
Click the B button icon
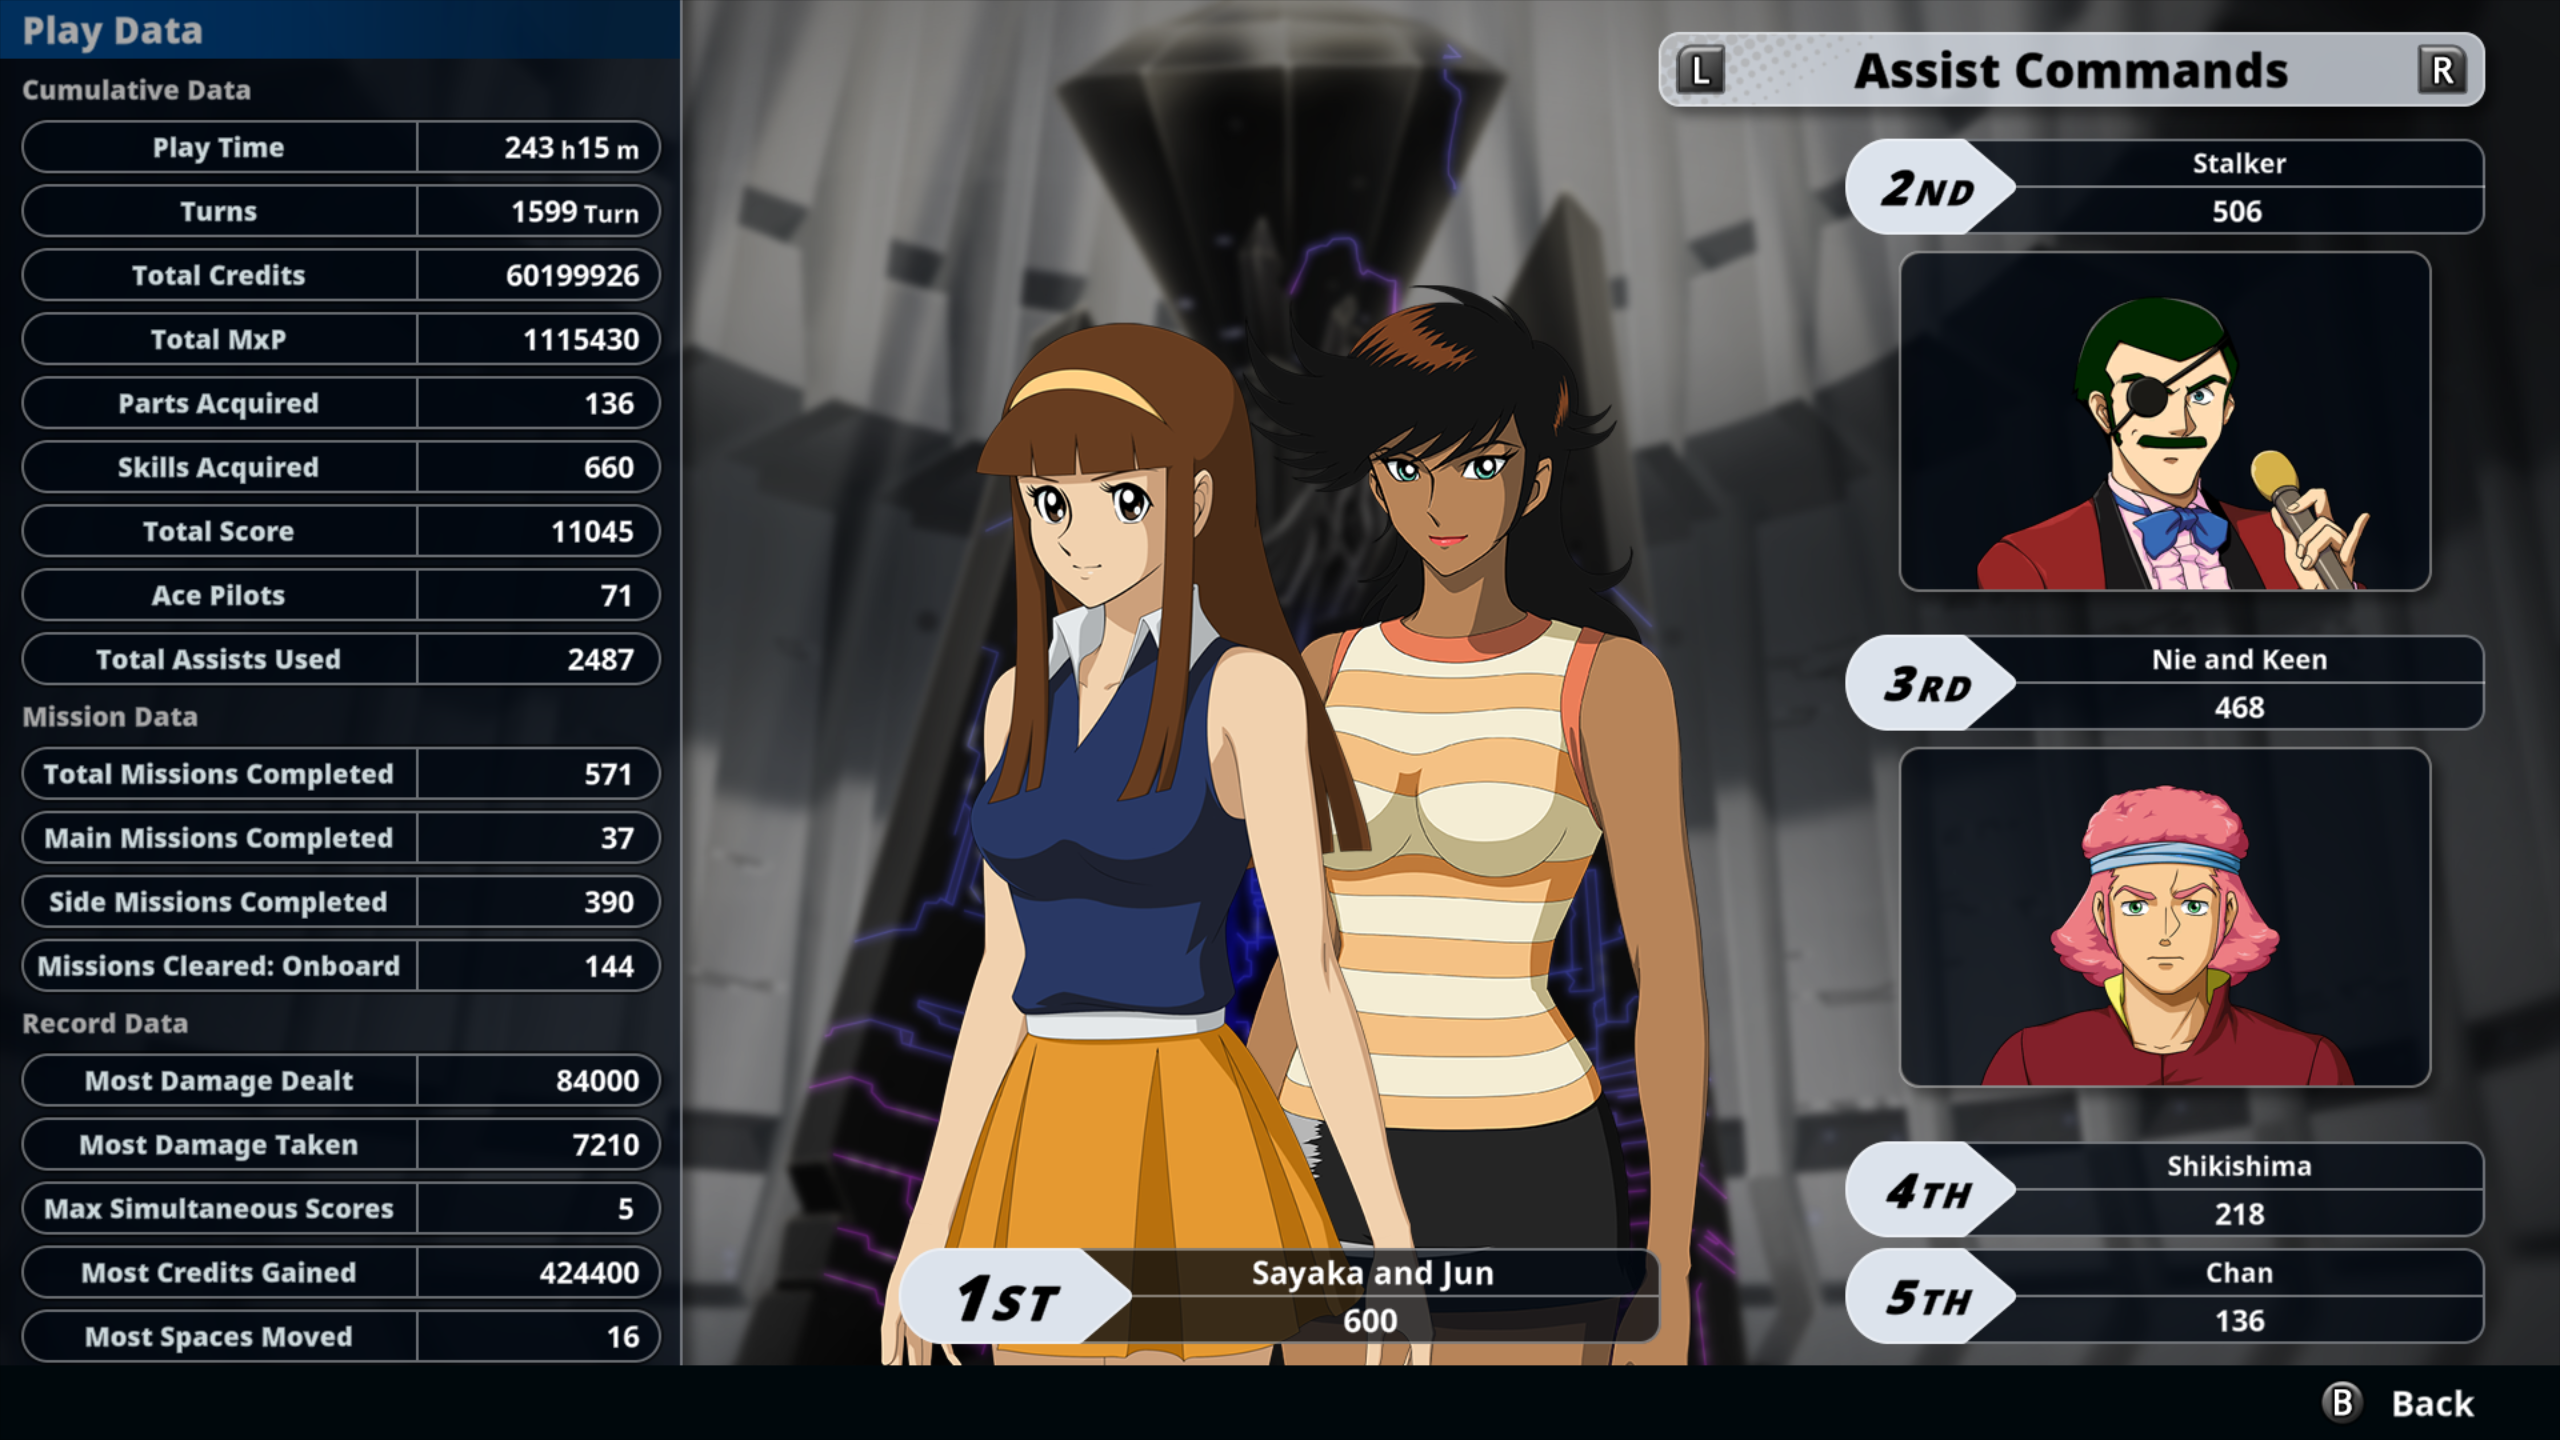(x=2342, y=1402)
